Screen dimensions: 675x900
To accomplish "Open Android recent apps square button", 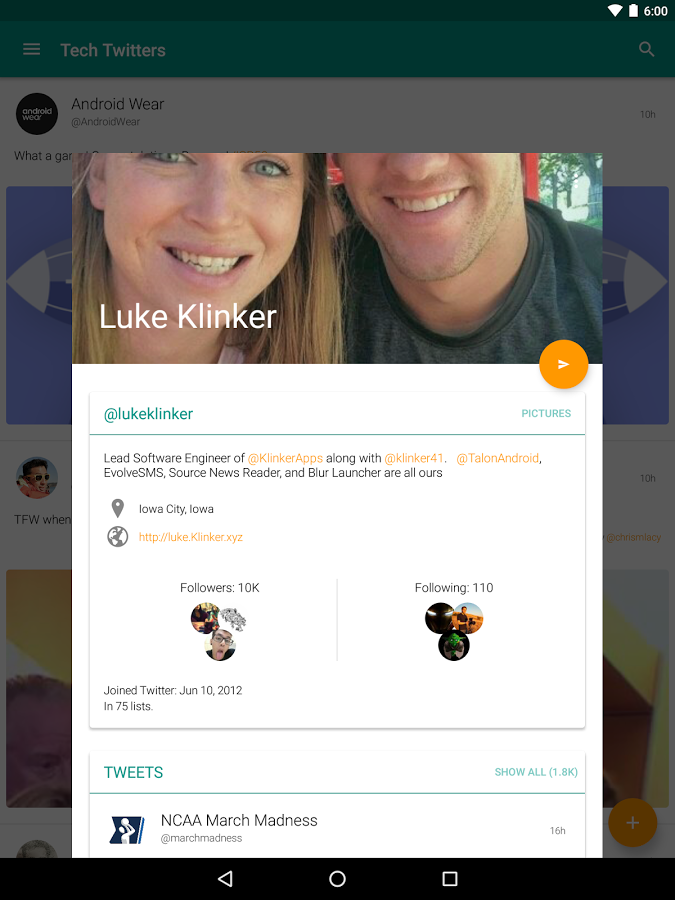I will (450, 879).
